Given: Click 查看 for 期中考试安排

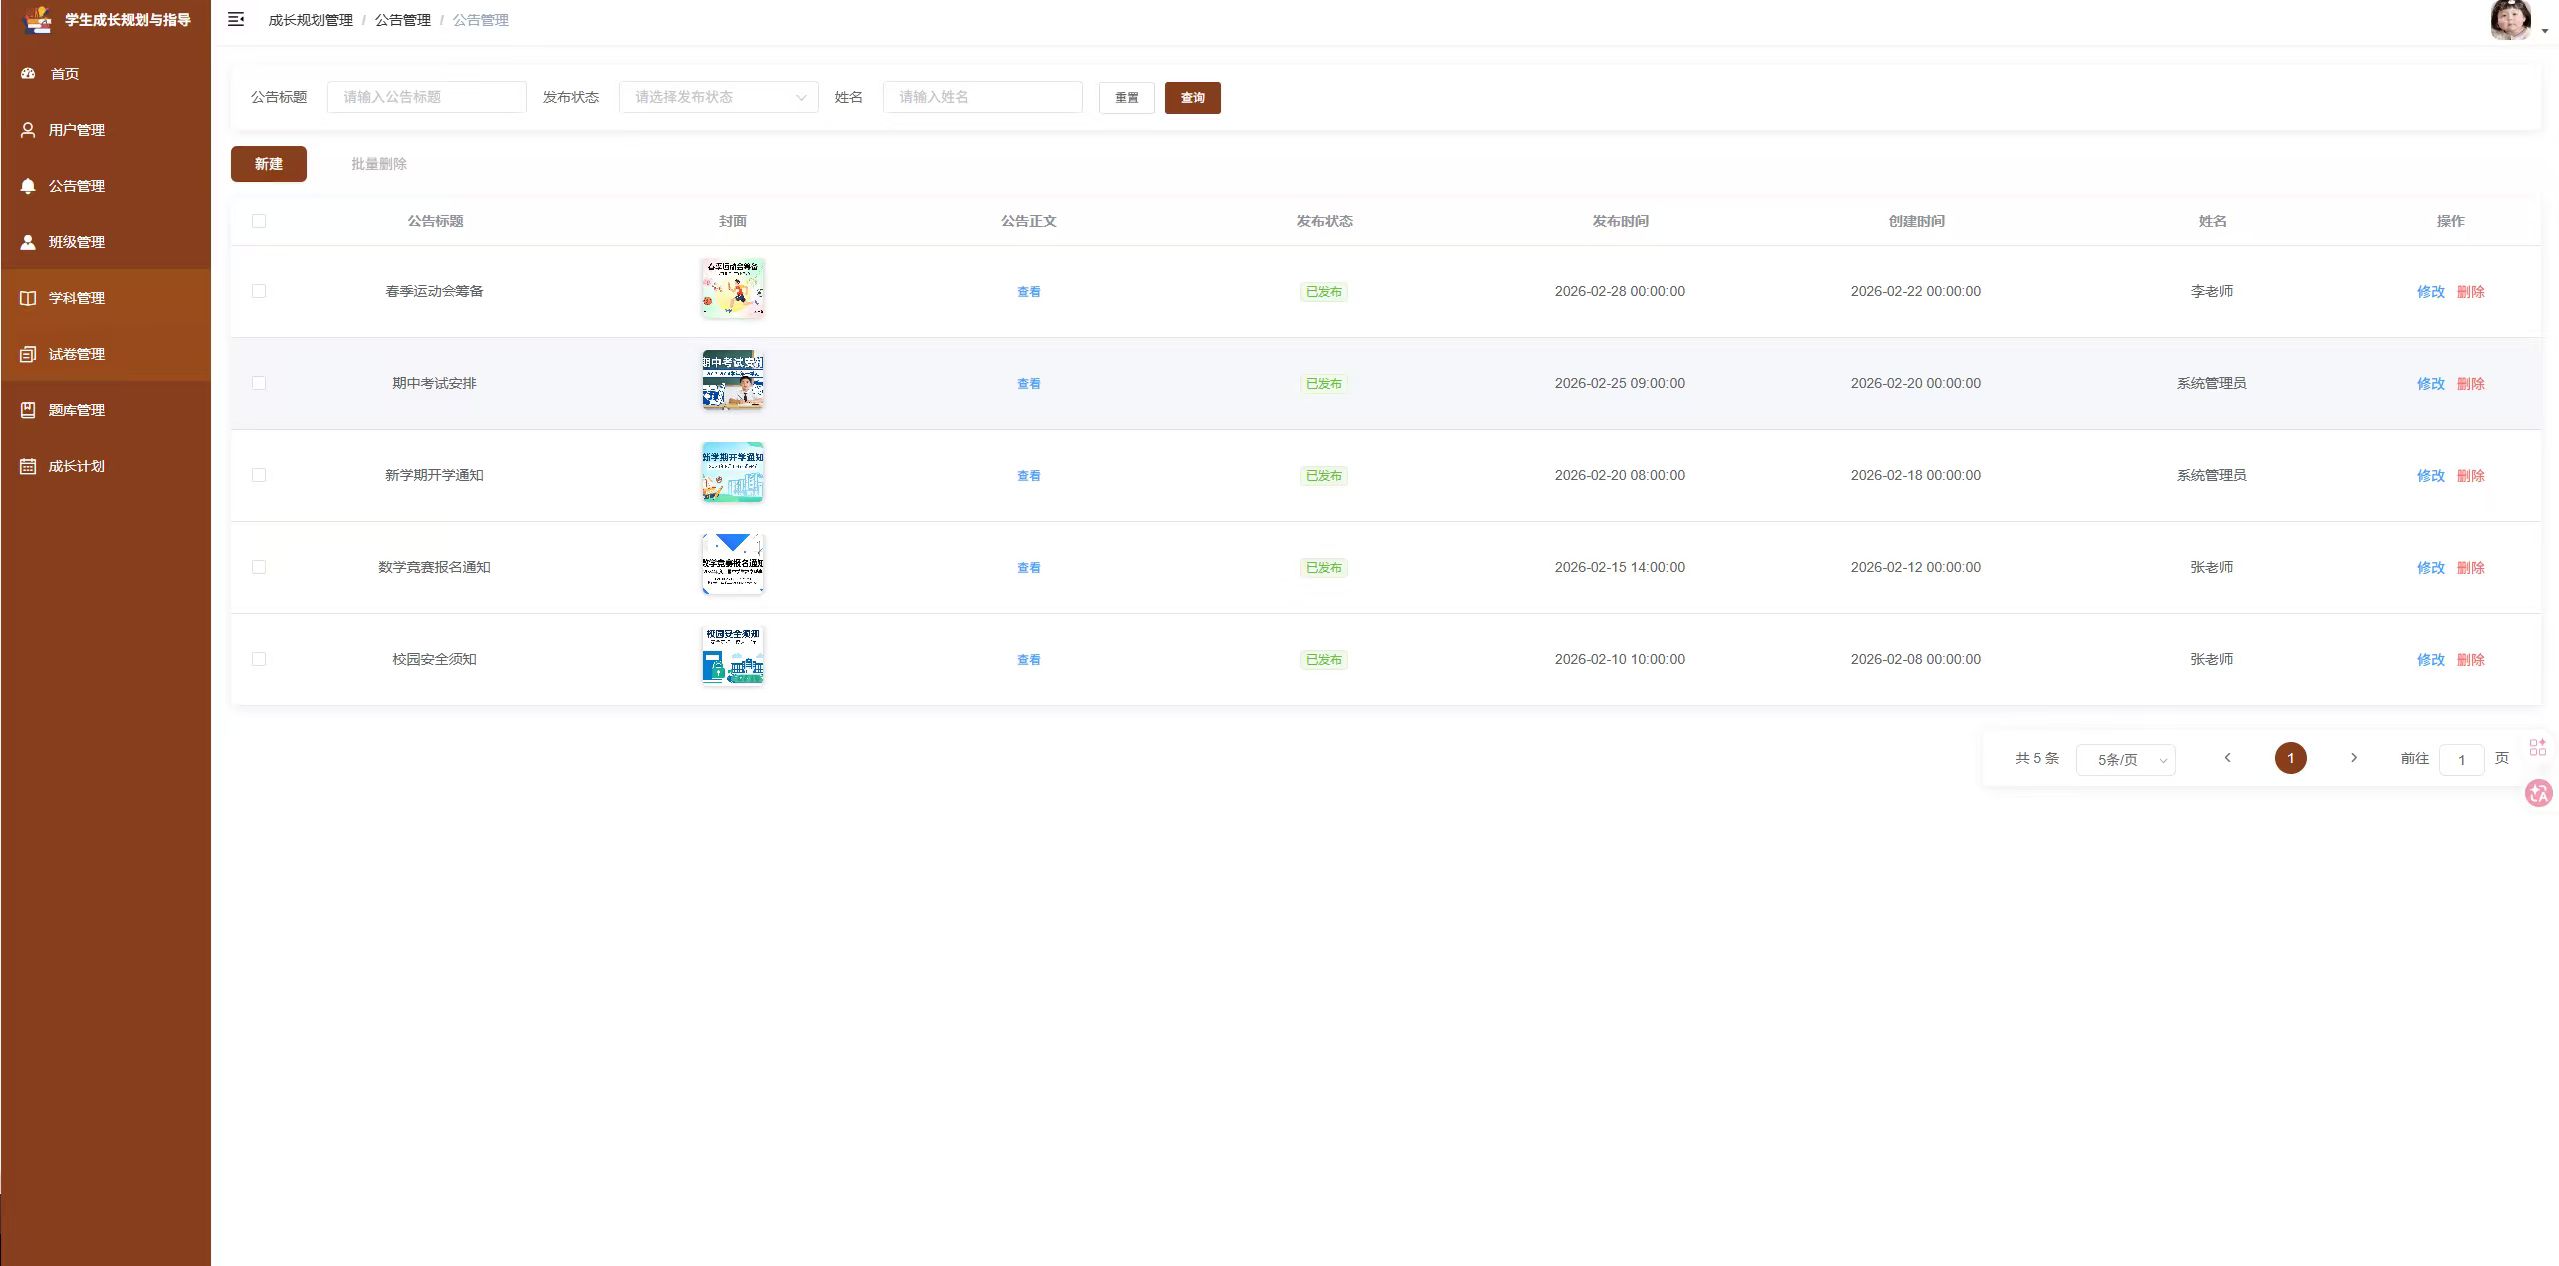Looking at the screenshot, I should click(x=1029, y=384).
